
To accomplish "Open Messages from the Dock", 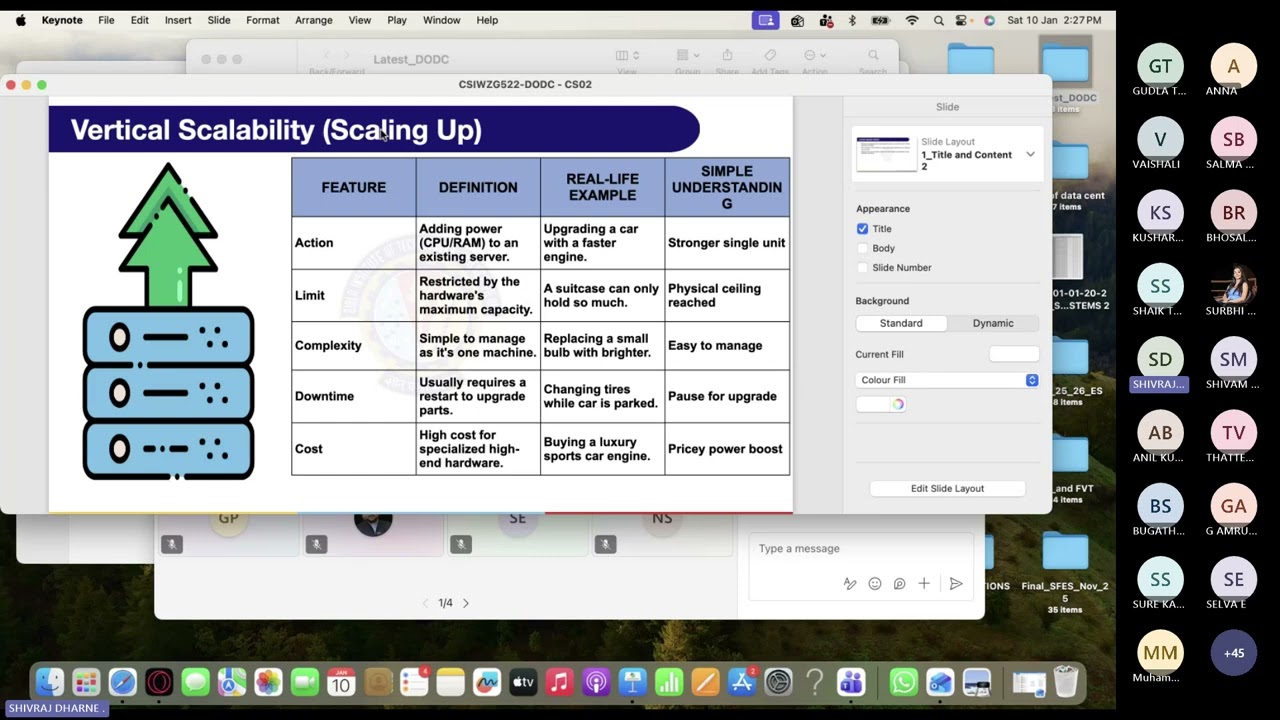I will point(195,683).
